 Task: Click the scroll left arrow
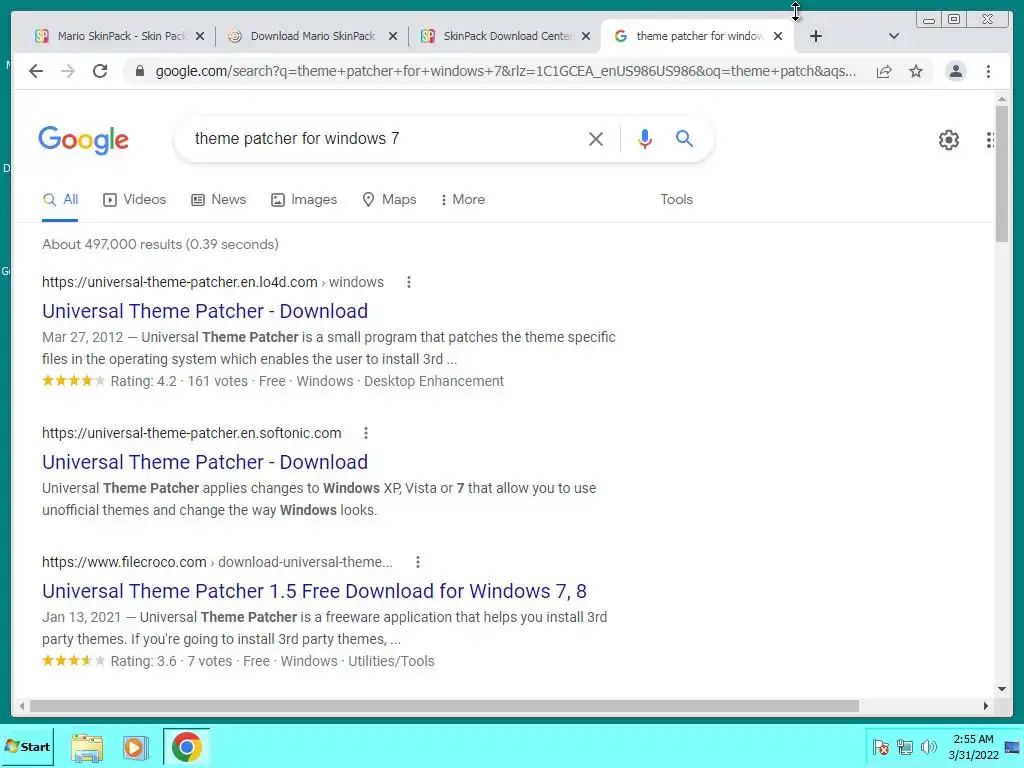click(22, 706)
